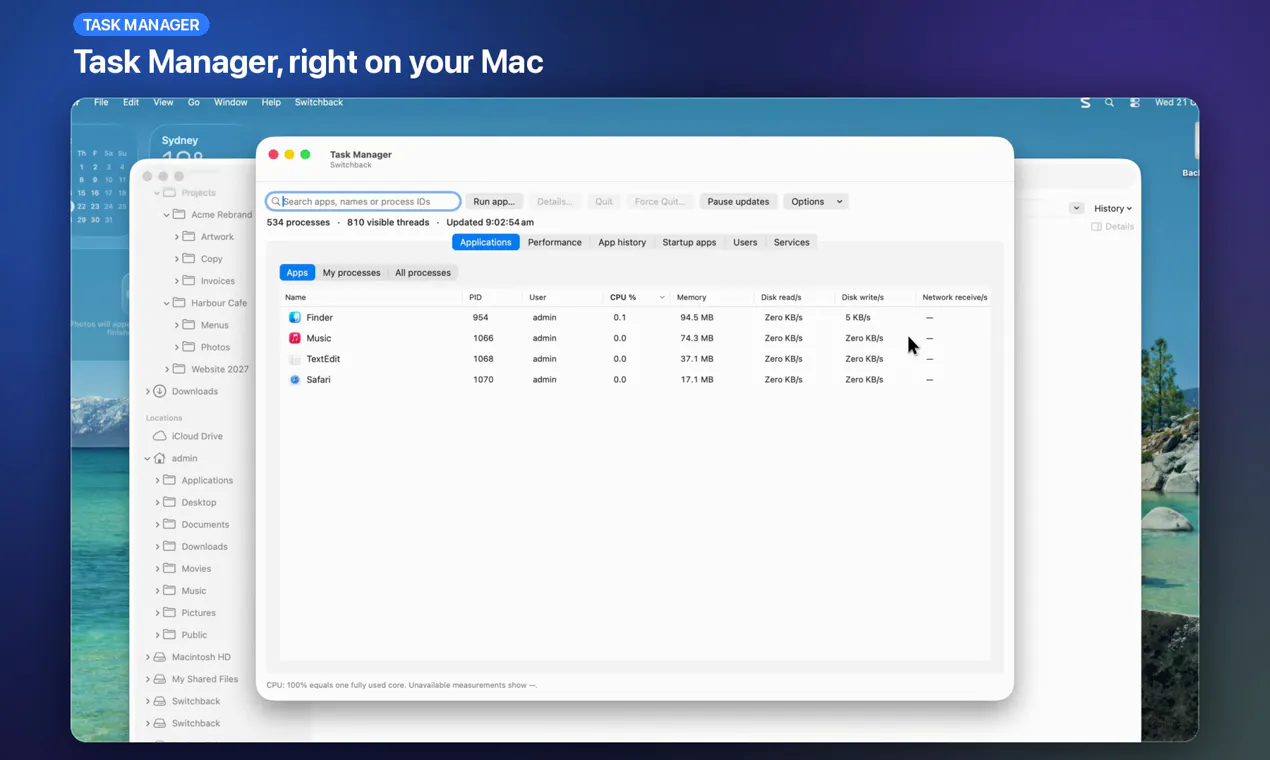Click the Safari app icon in process list

tap(295, 380)
